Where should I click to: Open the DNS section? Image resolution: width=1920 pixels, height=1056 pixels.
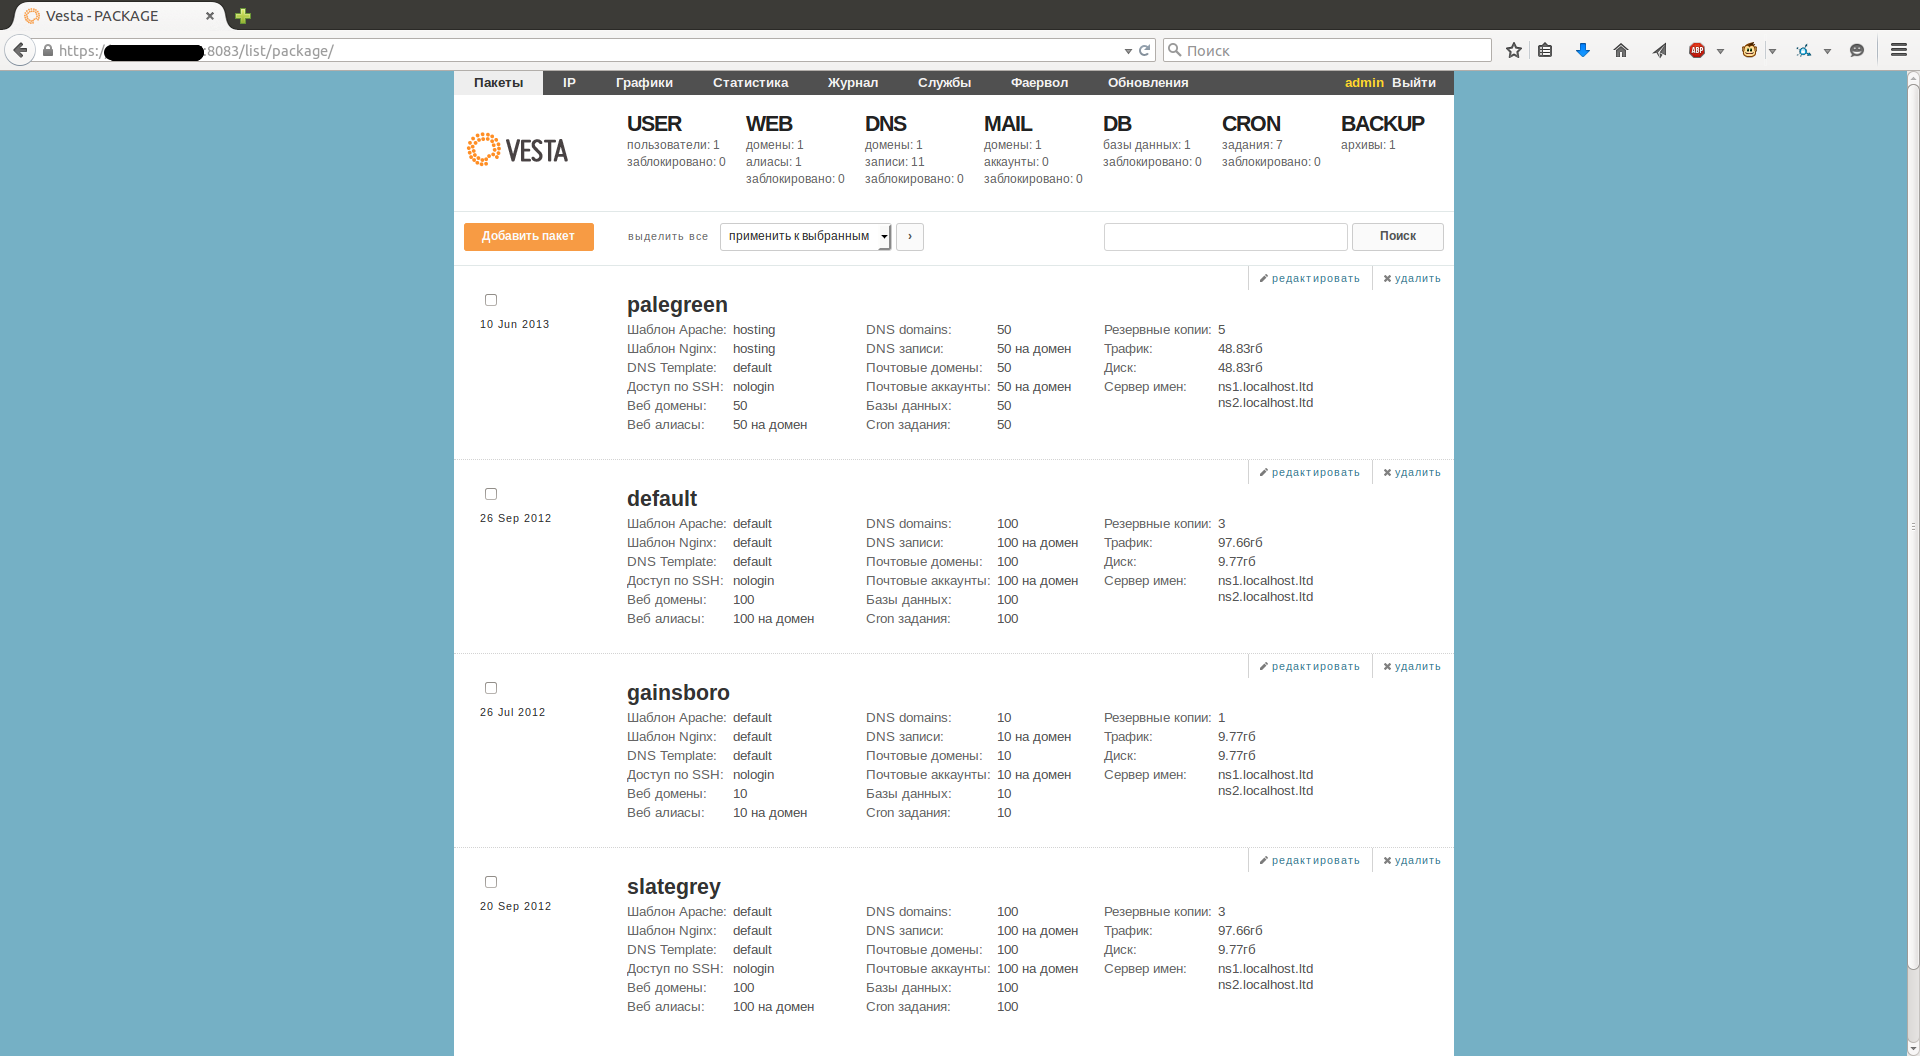click(x=885, y=124)
